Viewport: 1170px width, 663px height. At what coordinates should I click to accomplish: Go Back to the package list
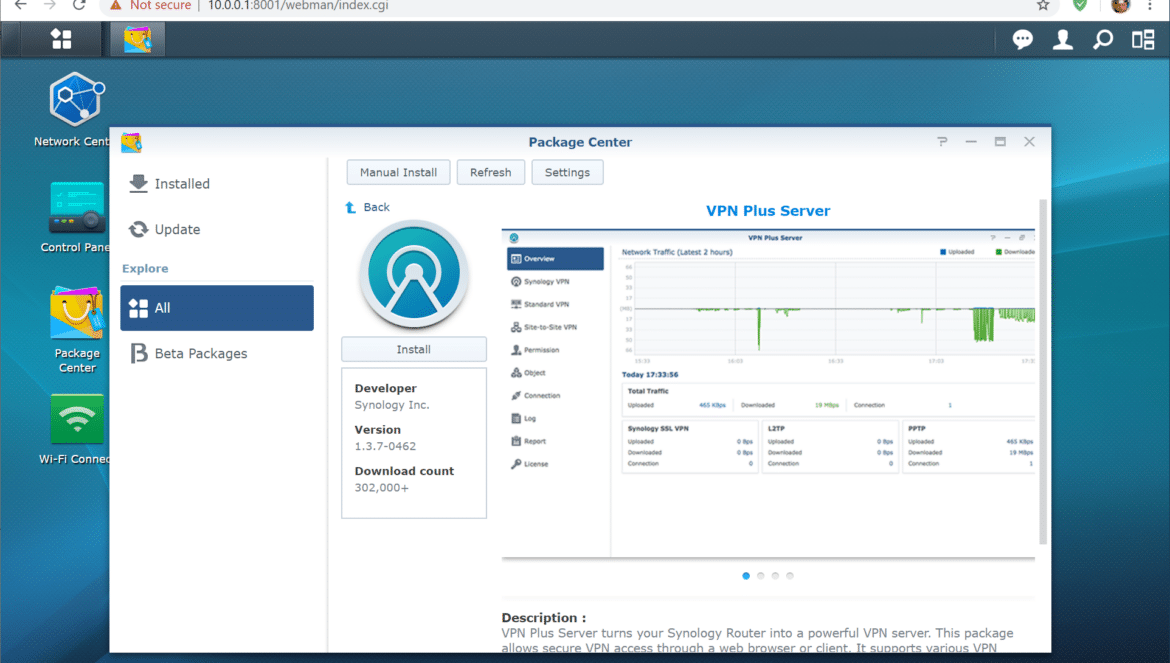pyautogui.click(x=367, y=207)
